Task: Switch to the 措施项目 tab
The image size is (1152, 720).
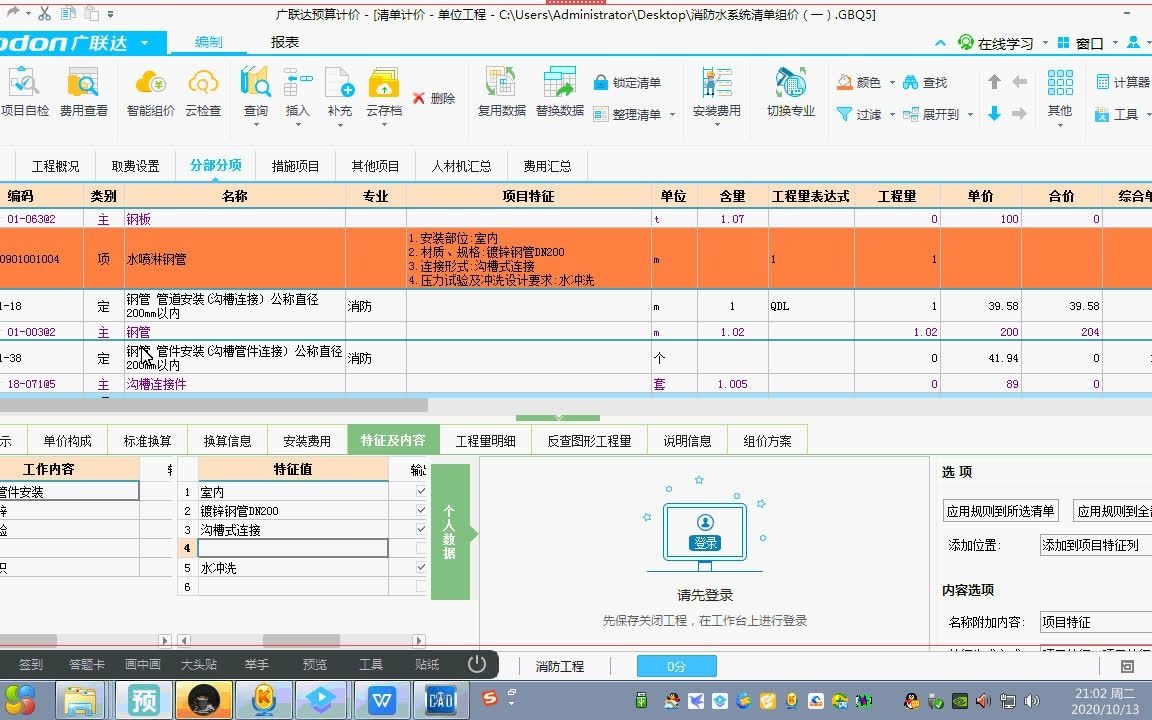Action: 295,165
